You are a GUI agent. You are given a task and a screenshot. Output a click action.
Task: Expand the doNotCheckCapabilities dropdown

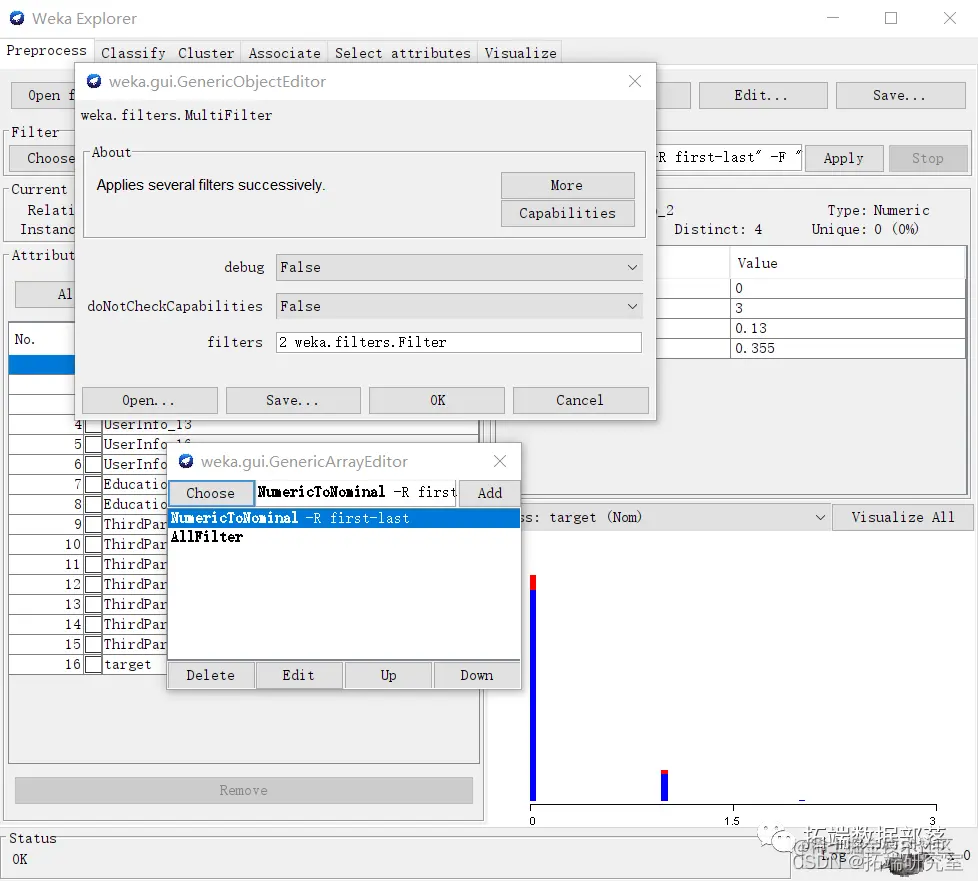[459, 306]
